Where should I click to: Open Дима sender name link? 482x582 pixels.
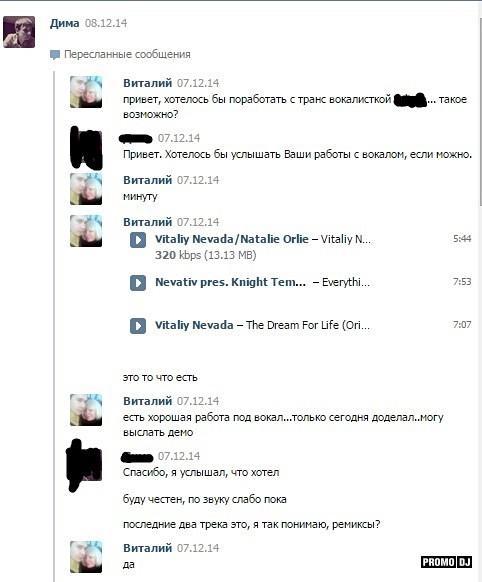pos(65,23)
